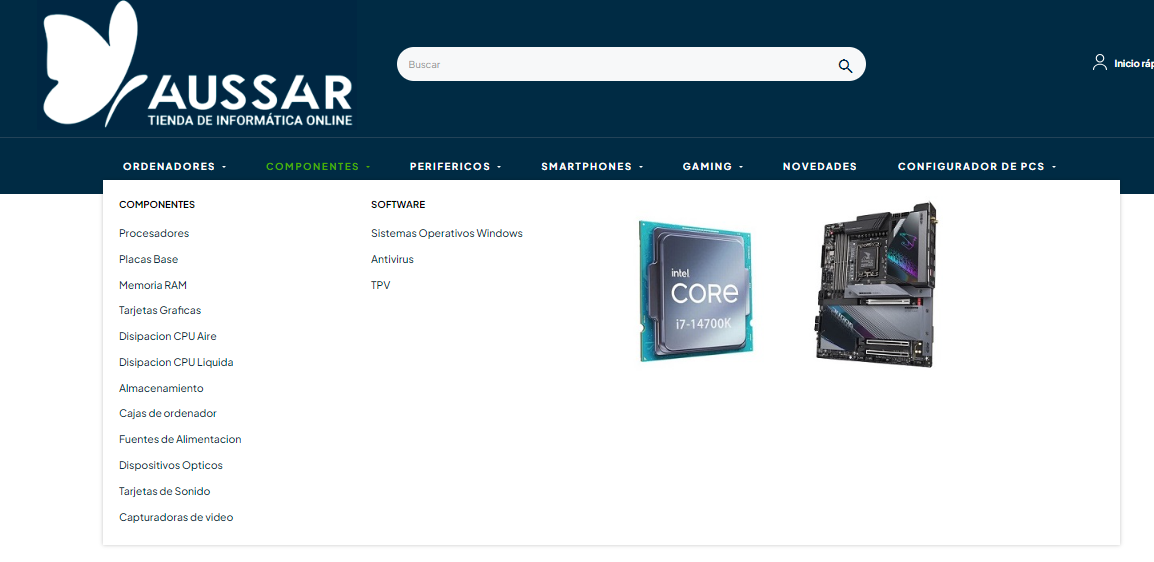Viewport: 1154px width, 562px height.
Task: Open Disipacion CPU Aire category
Action: [168, 336]
